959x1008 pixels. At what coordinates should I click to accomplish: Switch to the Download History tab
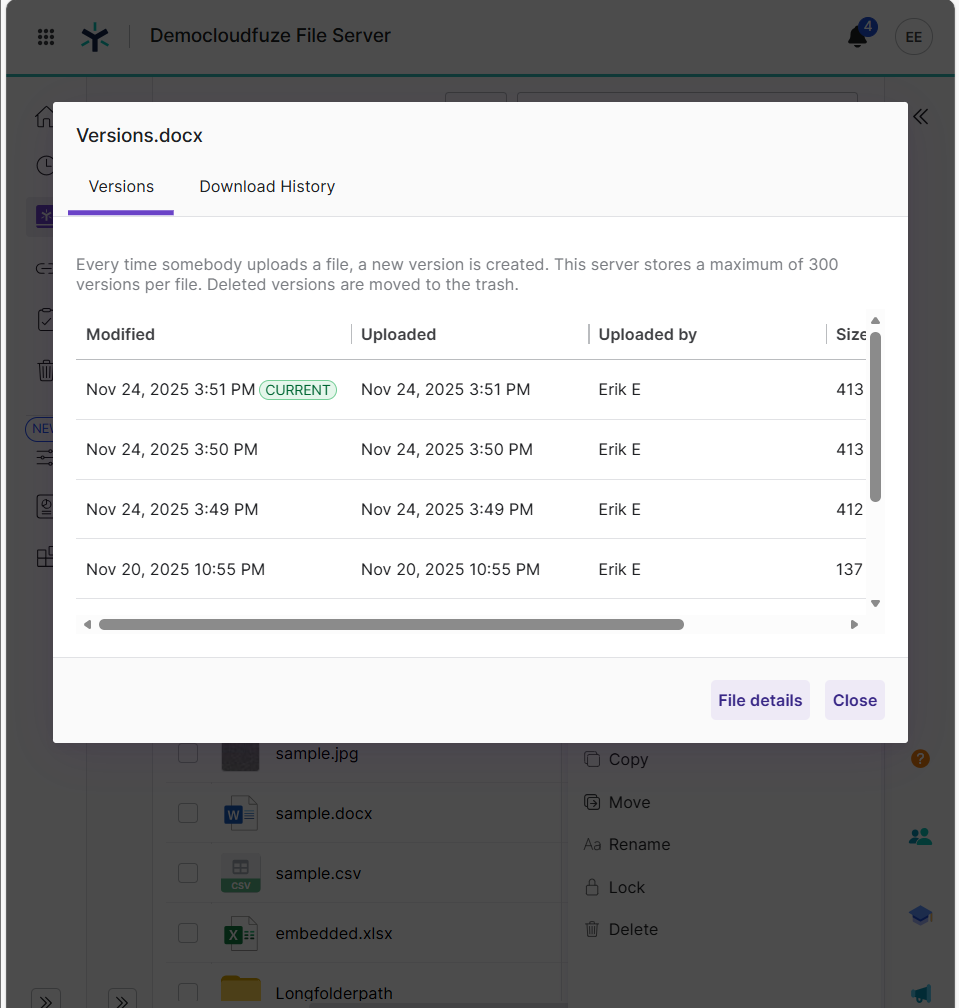(266, 187)
